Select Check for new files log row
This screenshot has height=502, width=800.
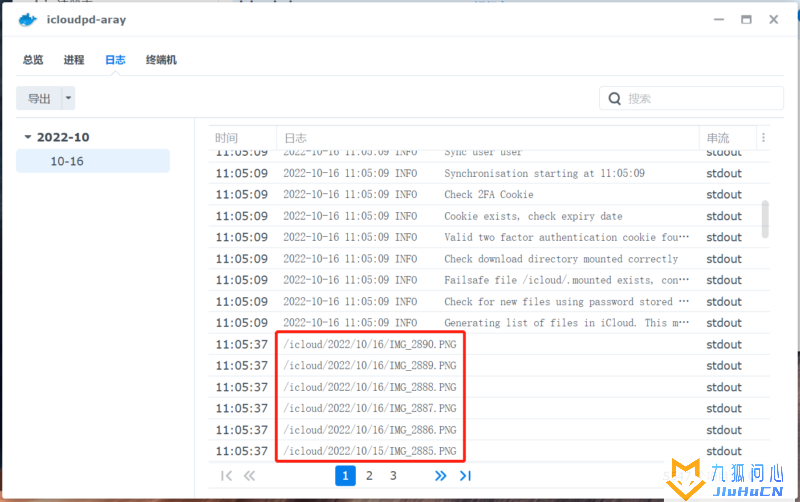pyautogui.click(x=489, y=302)
